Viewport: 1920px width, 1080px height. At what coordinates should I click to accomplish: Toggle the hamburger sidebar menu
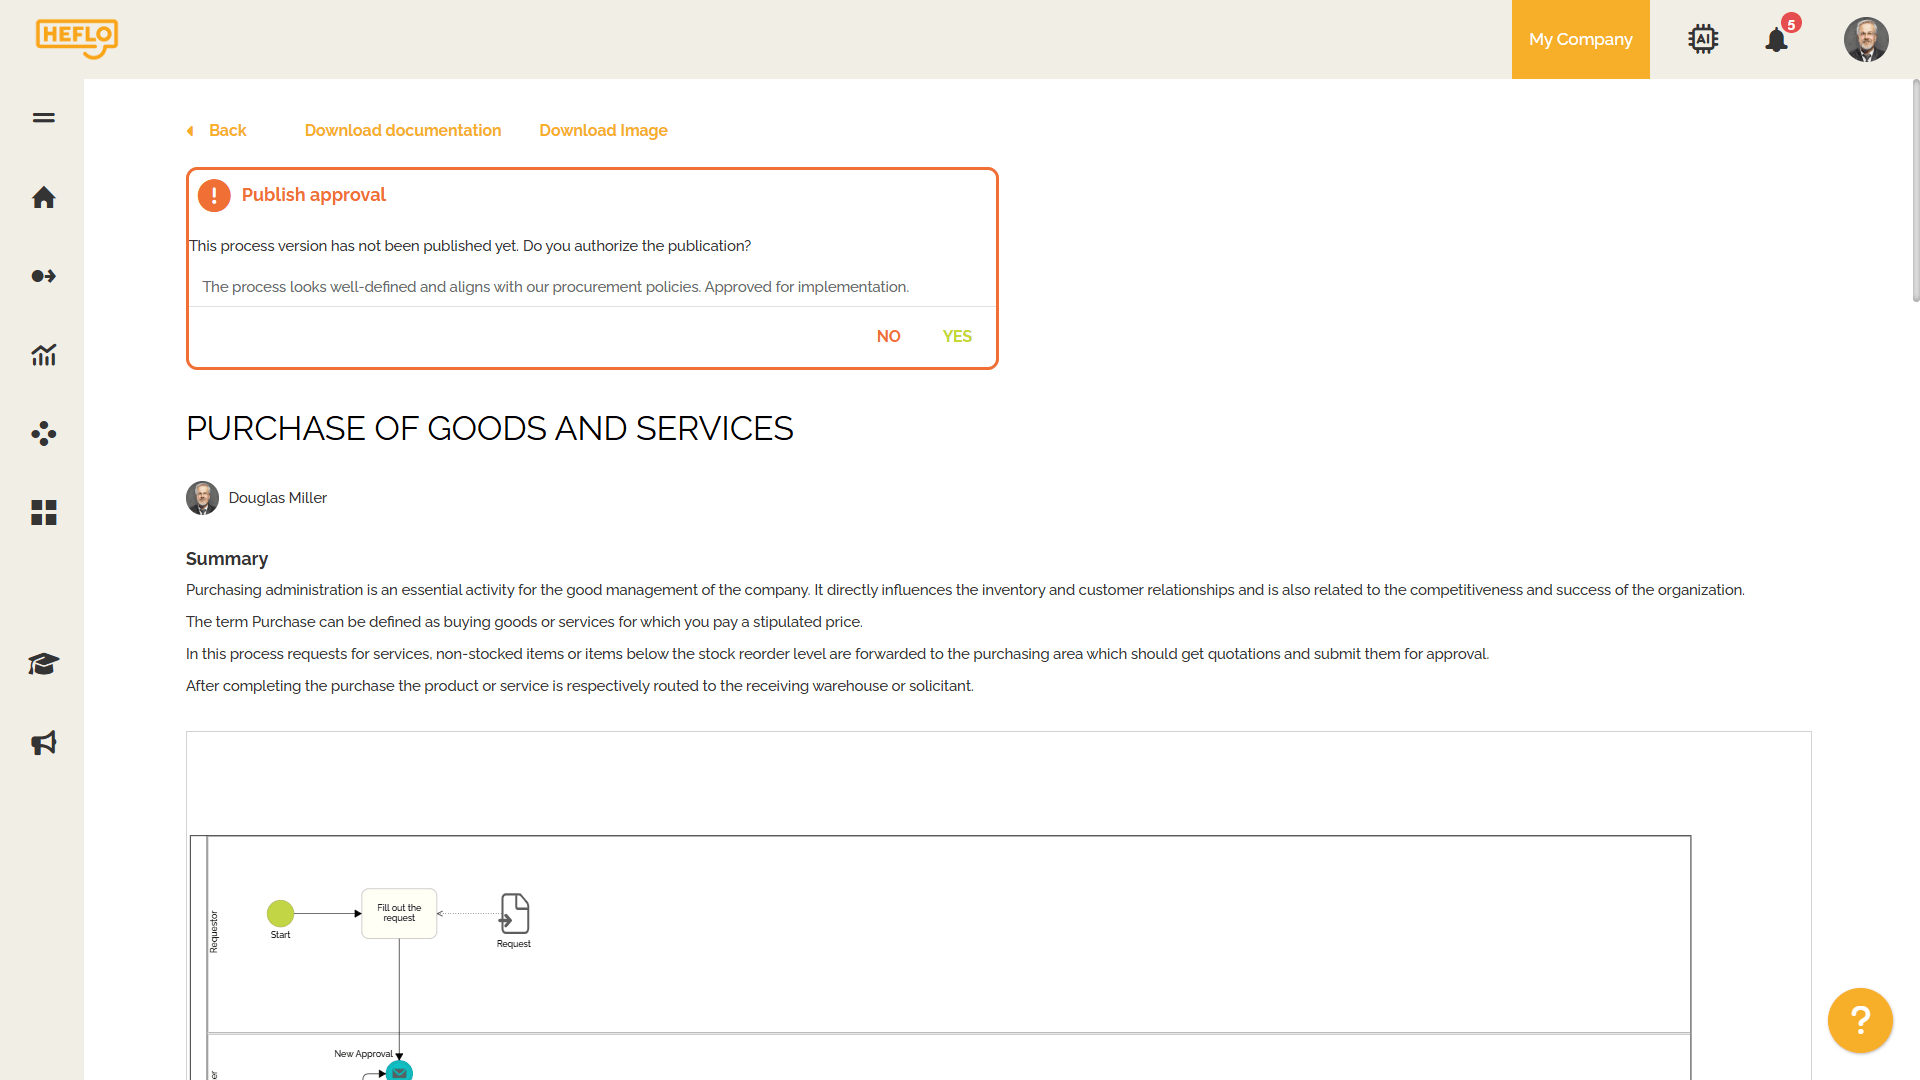pos(43,118)
